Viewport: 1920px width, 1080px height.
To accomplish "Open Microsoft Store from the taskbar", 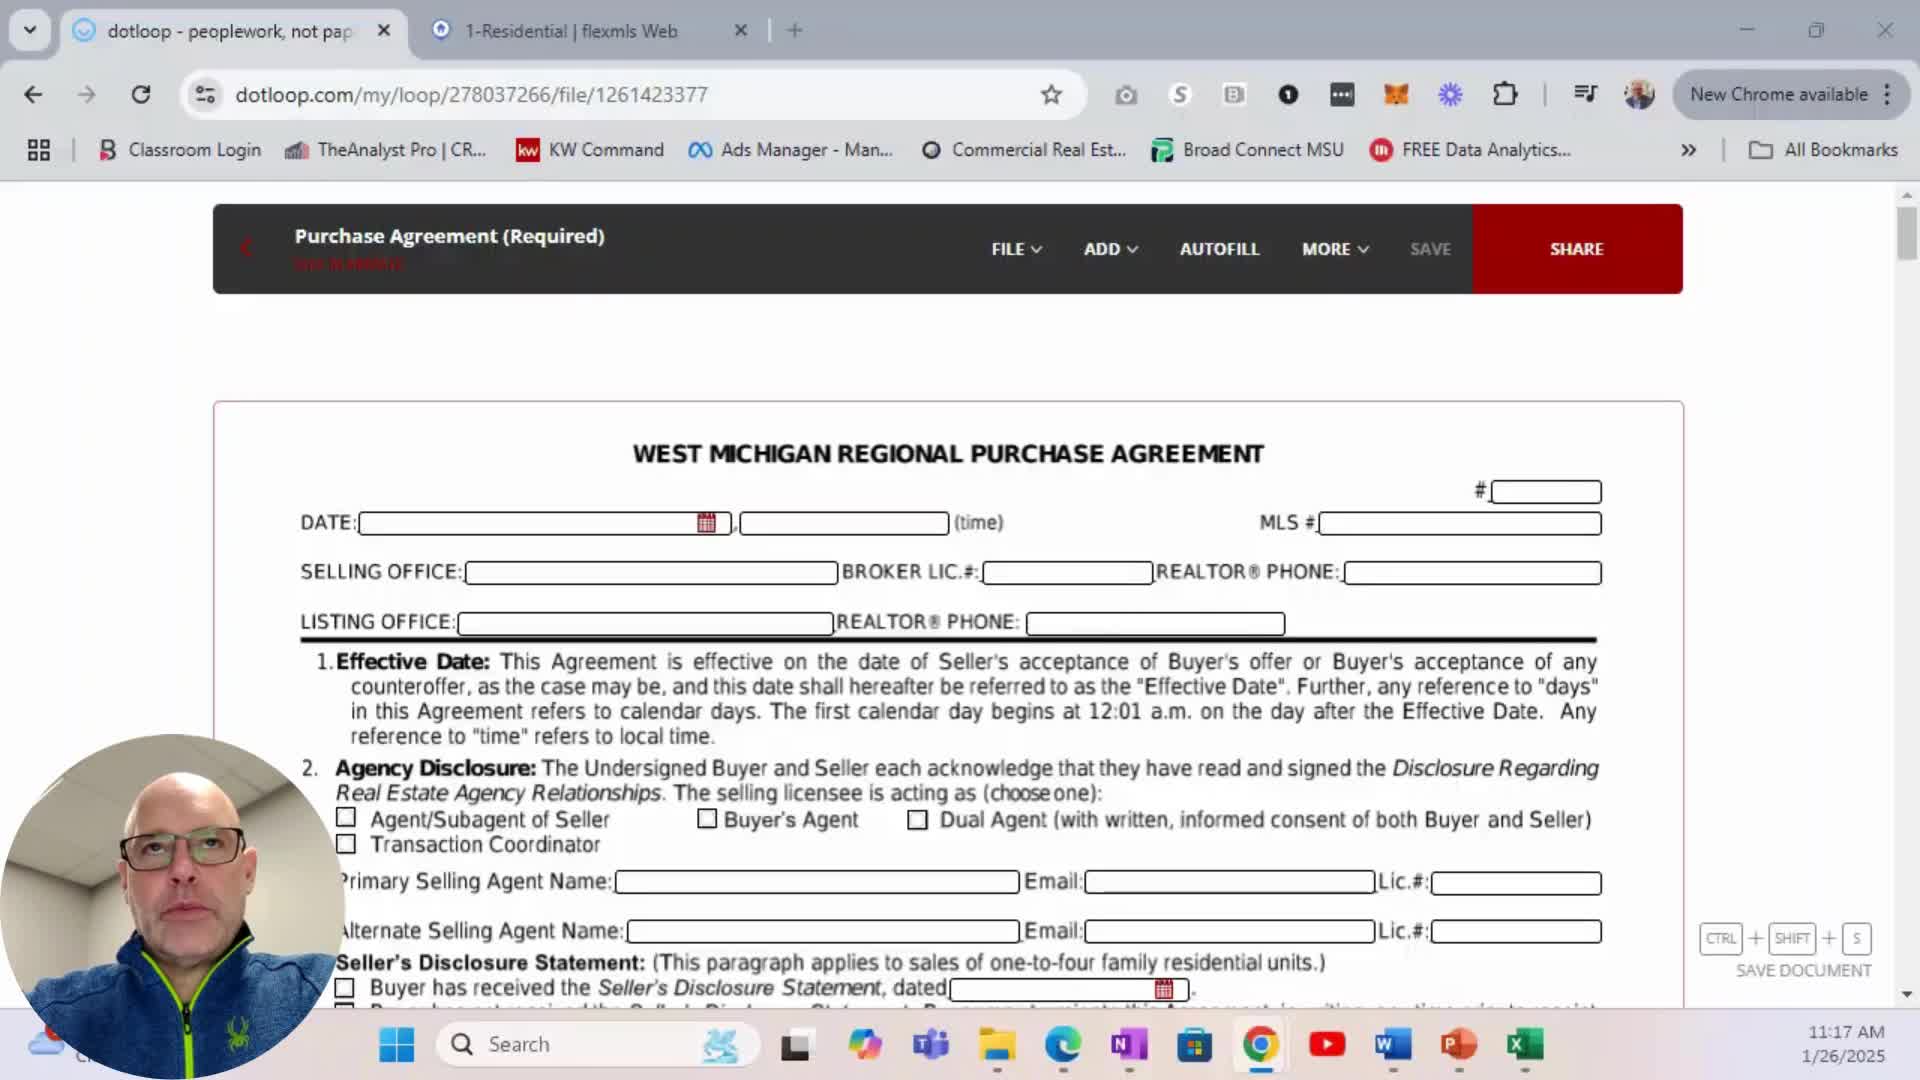I will click(1195, 1045).
